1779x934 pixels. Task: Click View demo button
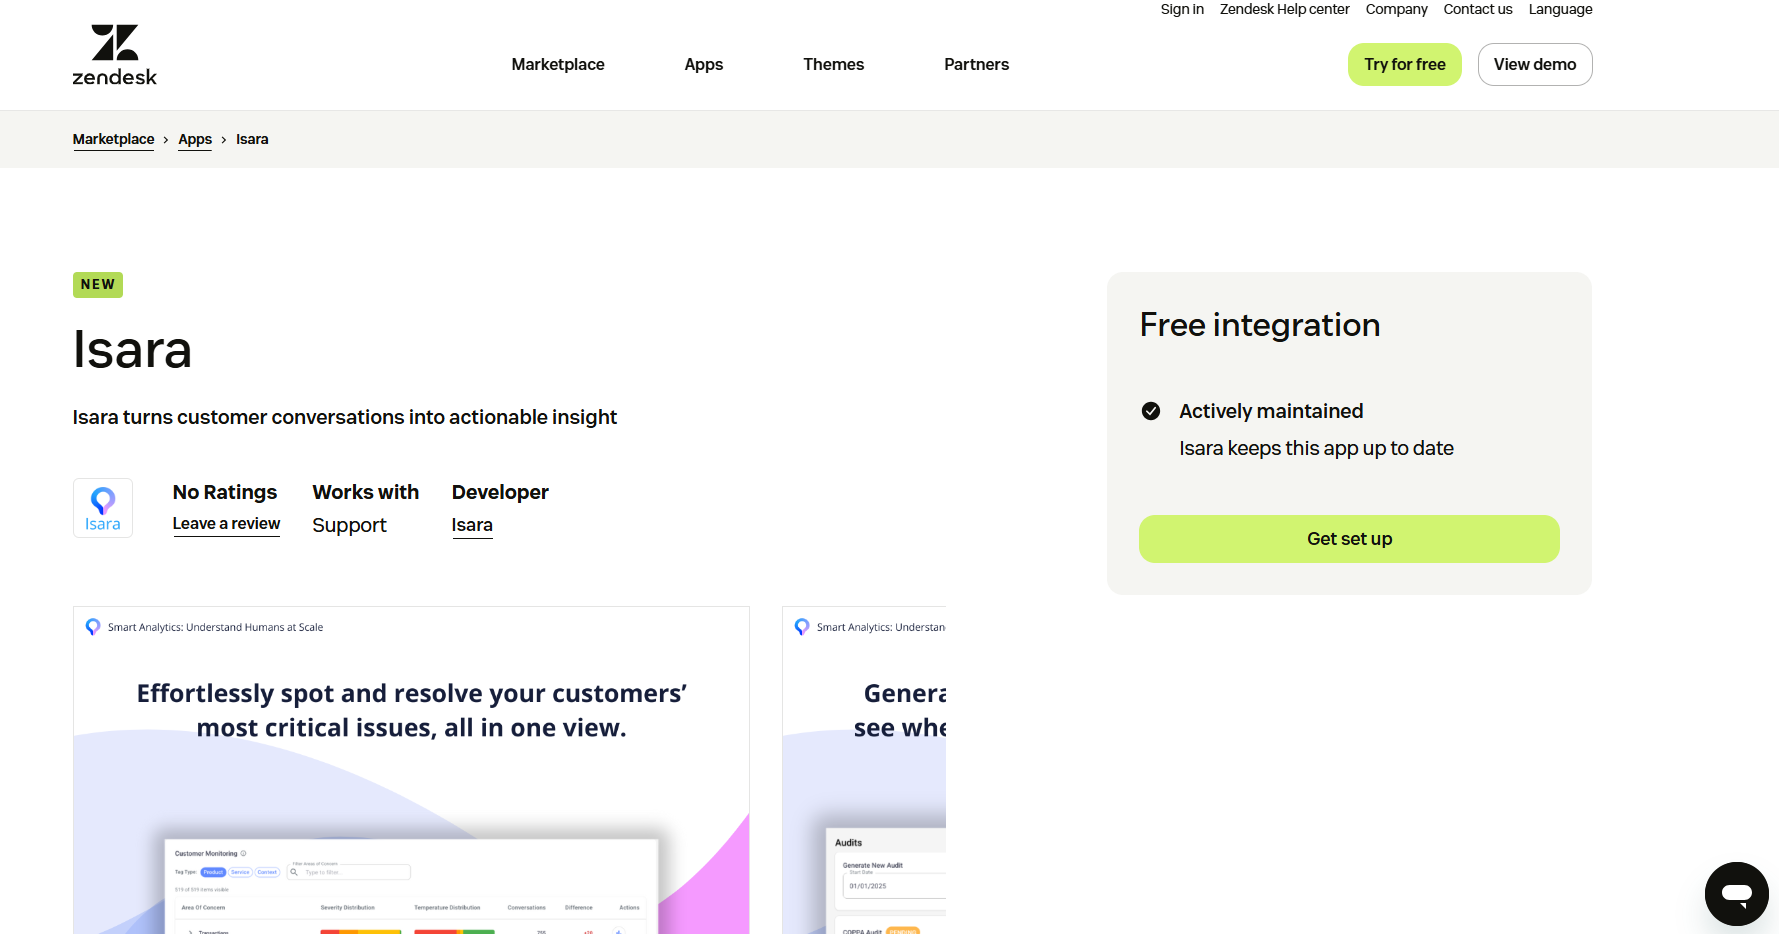1534,64
